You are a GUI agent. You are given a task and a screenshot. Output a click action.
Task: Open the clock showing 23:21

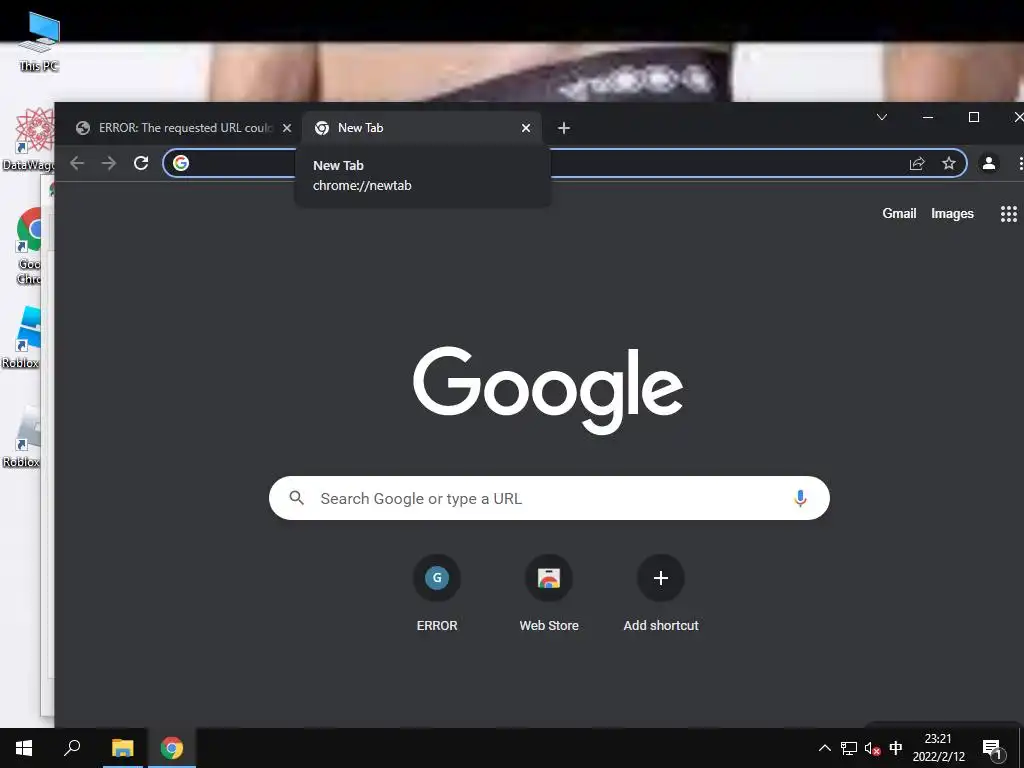[x=938, y=748]
